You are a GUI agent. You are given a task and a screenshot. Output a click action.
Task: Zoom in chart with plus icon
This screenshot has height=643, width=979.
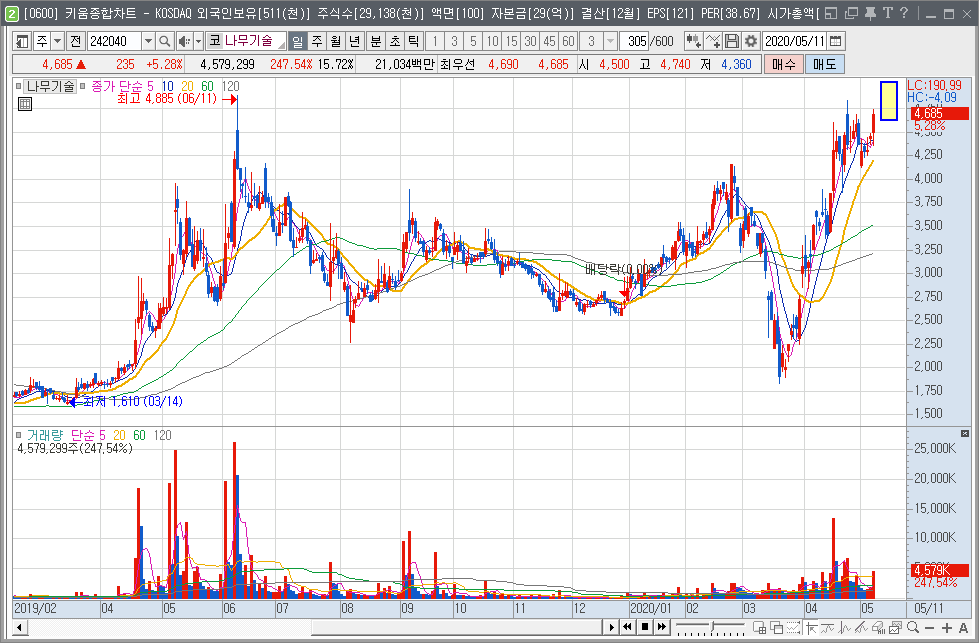click(947, 627)
